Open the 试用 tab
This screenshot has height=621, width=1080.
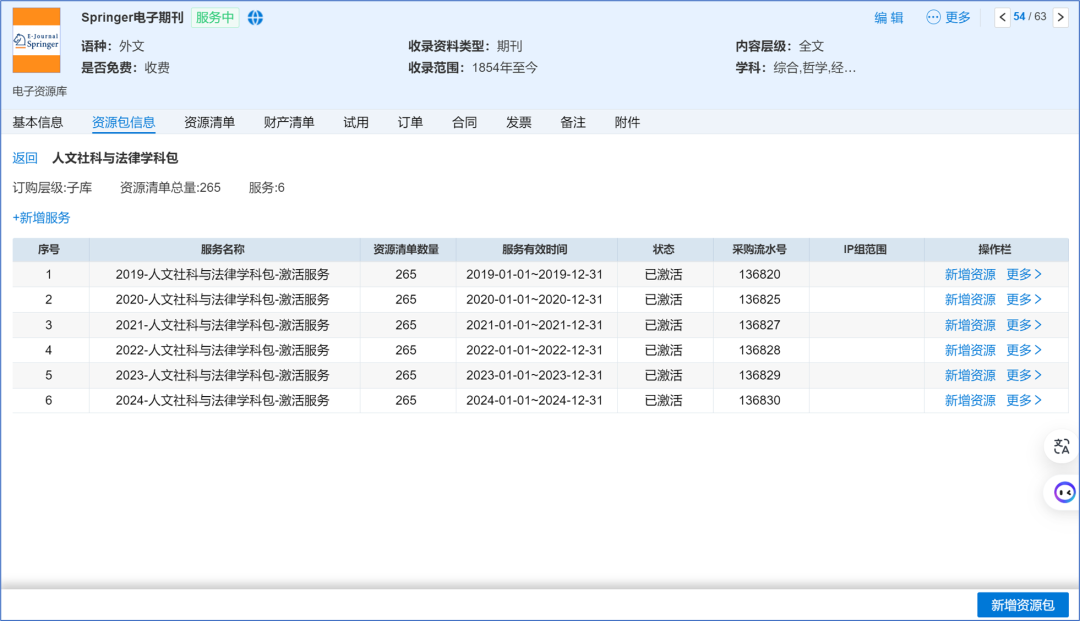356,123
